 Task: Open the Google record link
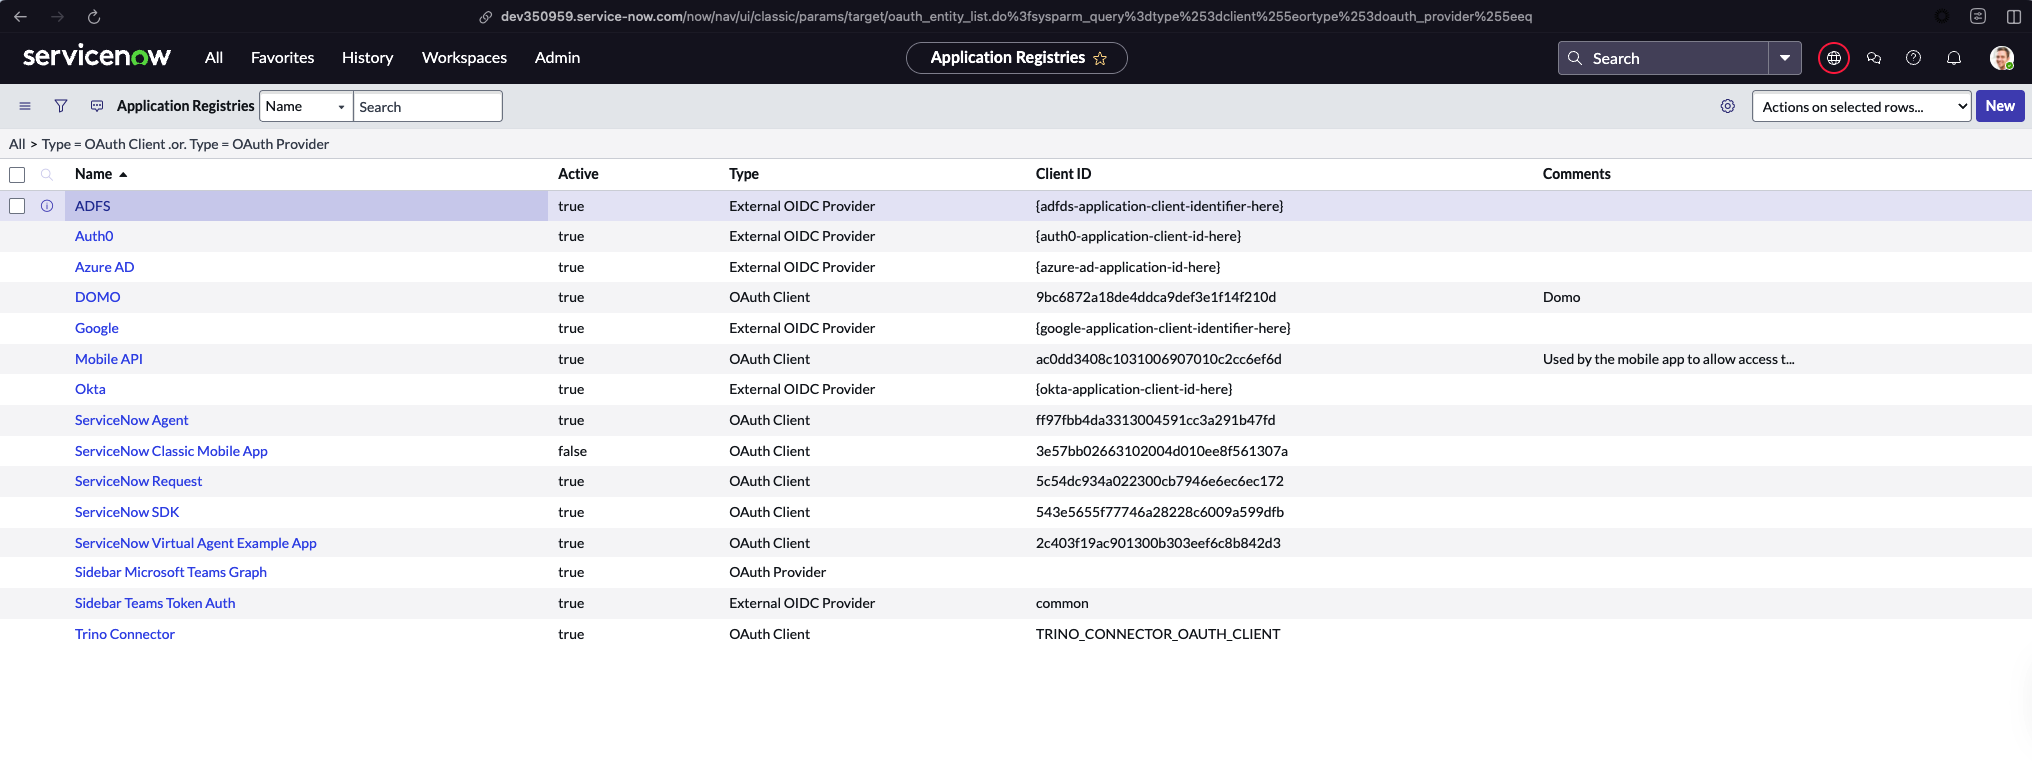click(96, 328)
